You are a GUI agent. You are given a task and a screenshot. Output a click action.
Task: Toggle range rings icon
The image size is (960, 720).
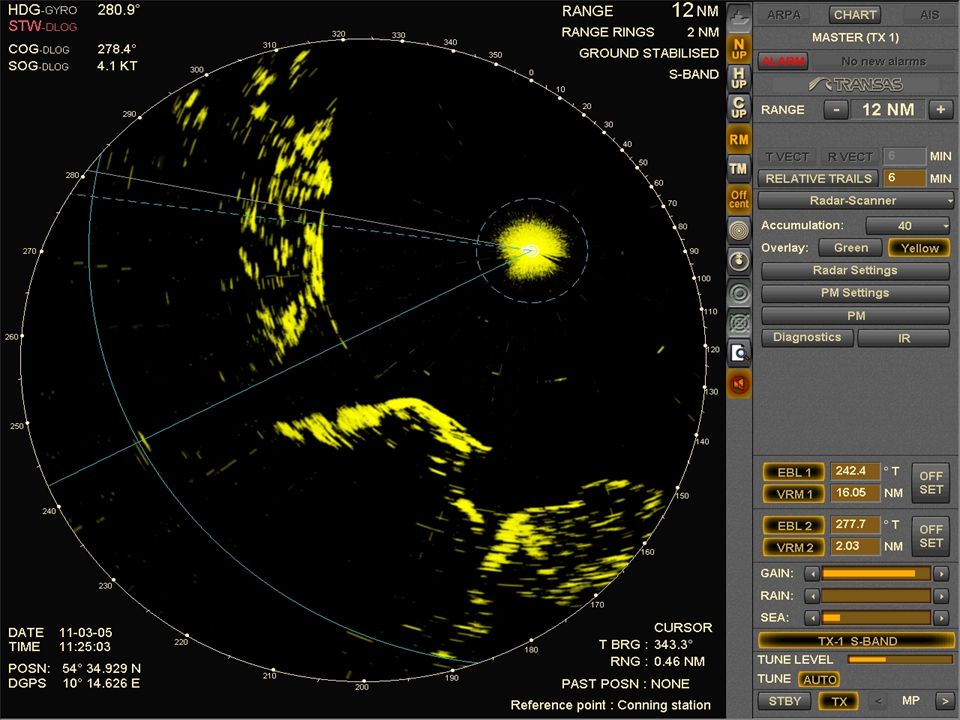(x=739, y=231)
